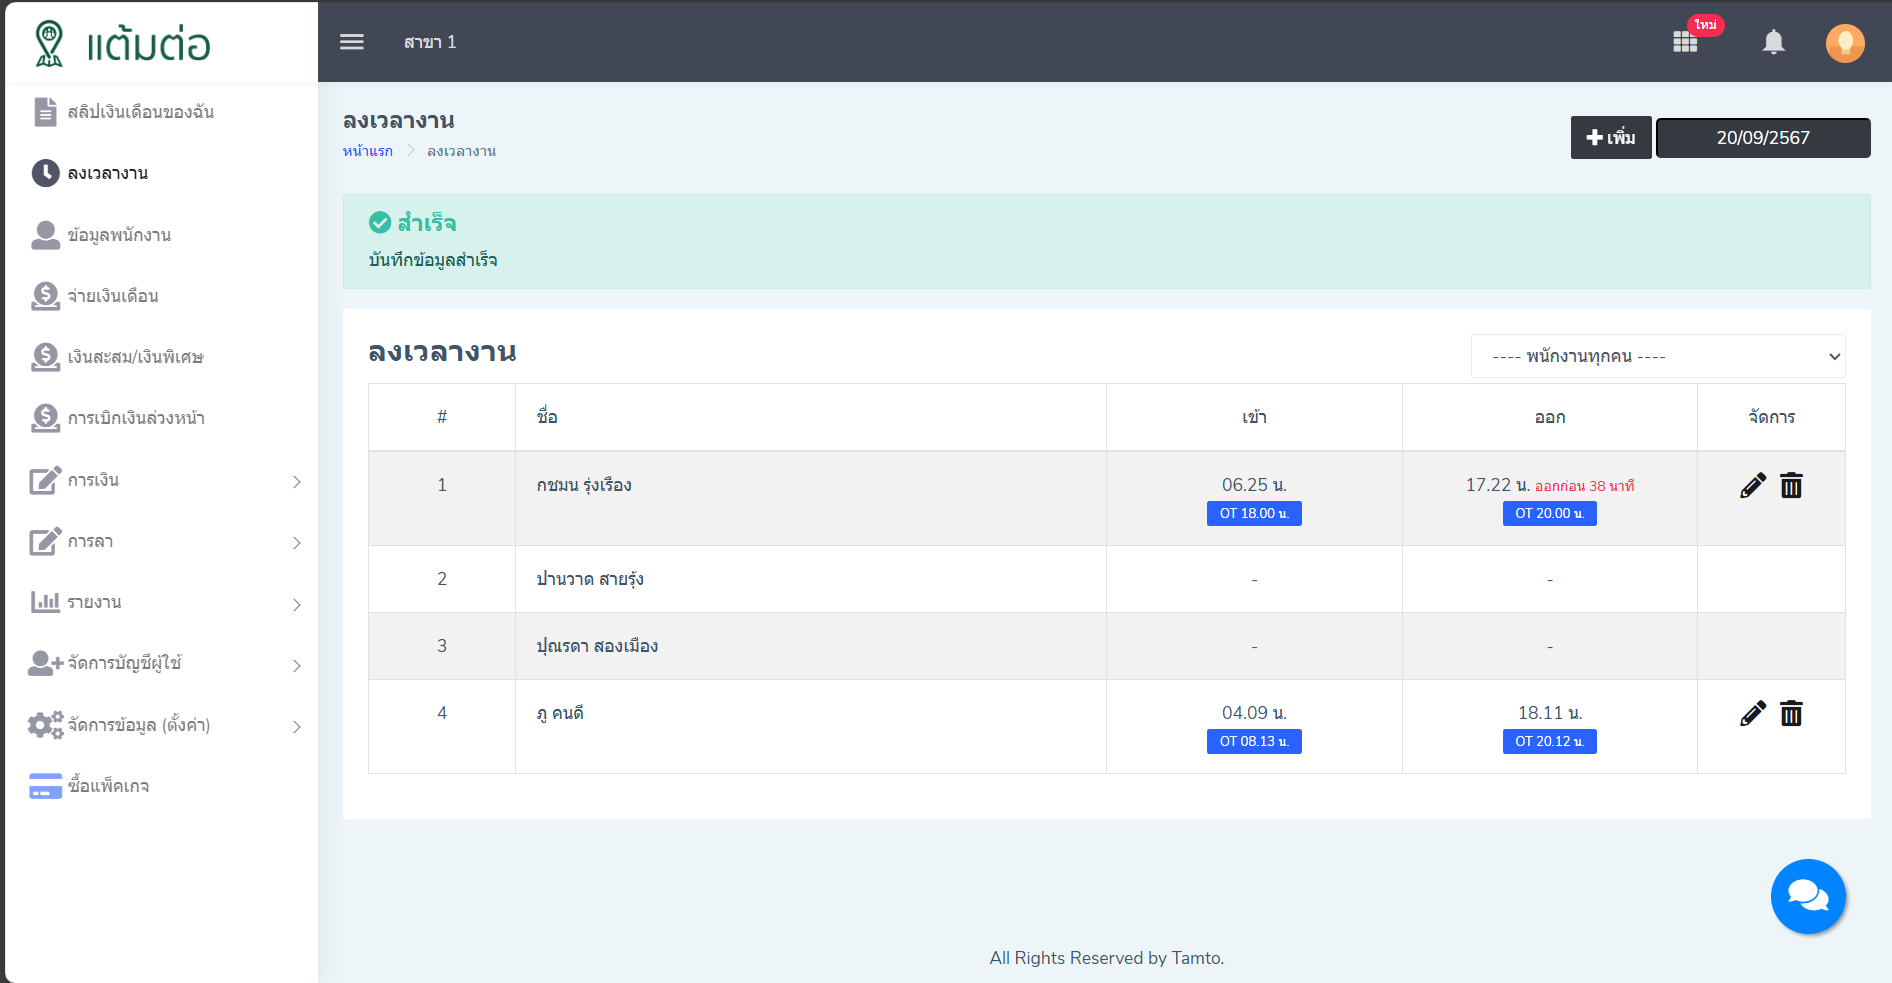
Task: Open the apps grid icon
Action: click(1685, 42)
